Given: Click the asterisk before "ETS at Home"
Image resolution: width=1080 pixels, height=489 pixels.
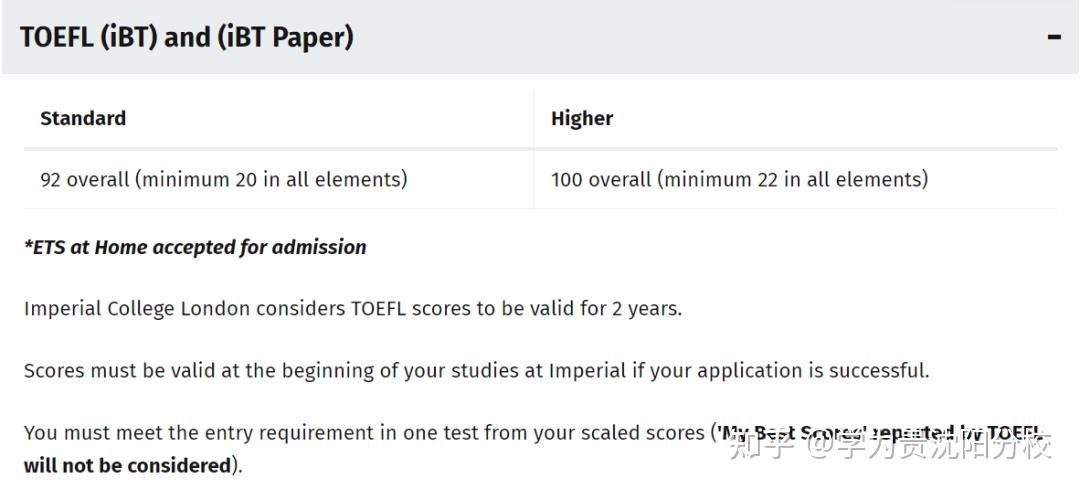Looking at the screenshot, I should tap(28, 245).
